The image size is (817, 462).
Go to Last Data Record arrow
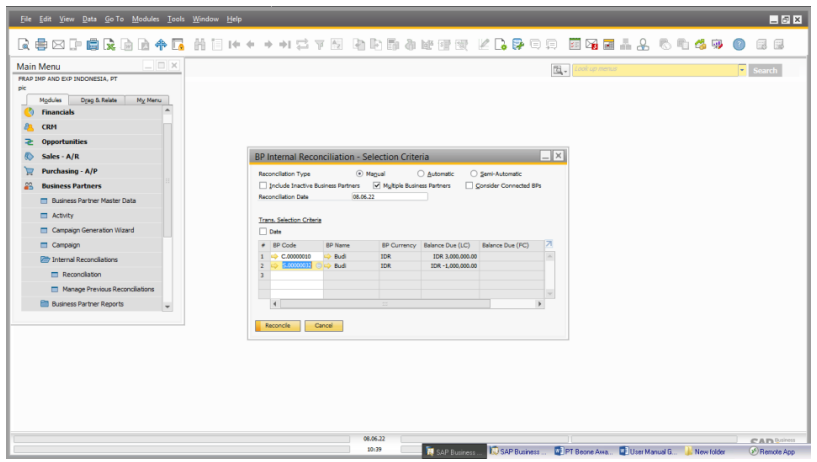pyautogui.click(x=284, y=44)
